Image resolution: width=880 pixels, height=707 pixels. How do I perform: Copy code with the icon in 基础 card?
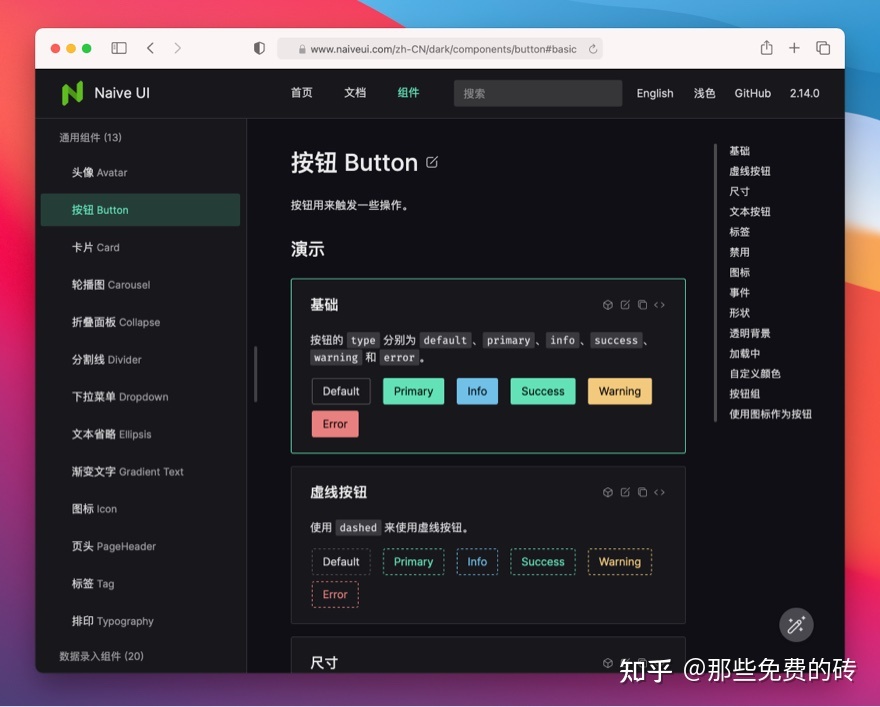643,305
